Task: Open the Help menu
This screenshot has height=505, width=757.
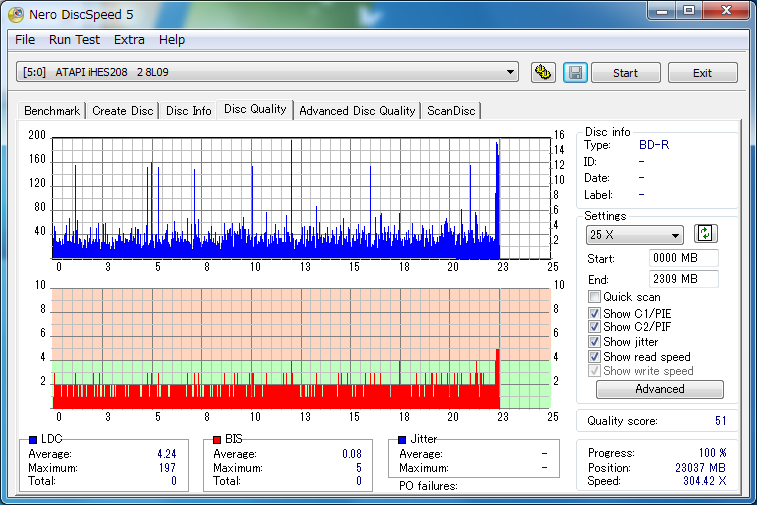Action: click(x=172, y=40)
